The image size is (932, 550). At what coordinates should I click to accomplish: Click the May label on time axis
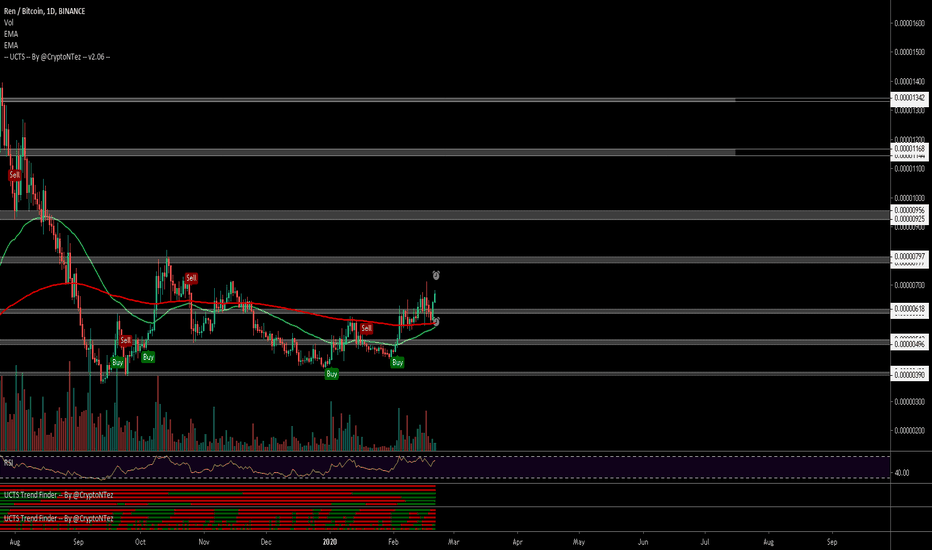[579, 542]
